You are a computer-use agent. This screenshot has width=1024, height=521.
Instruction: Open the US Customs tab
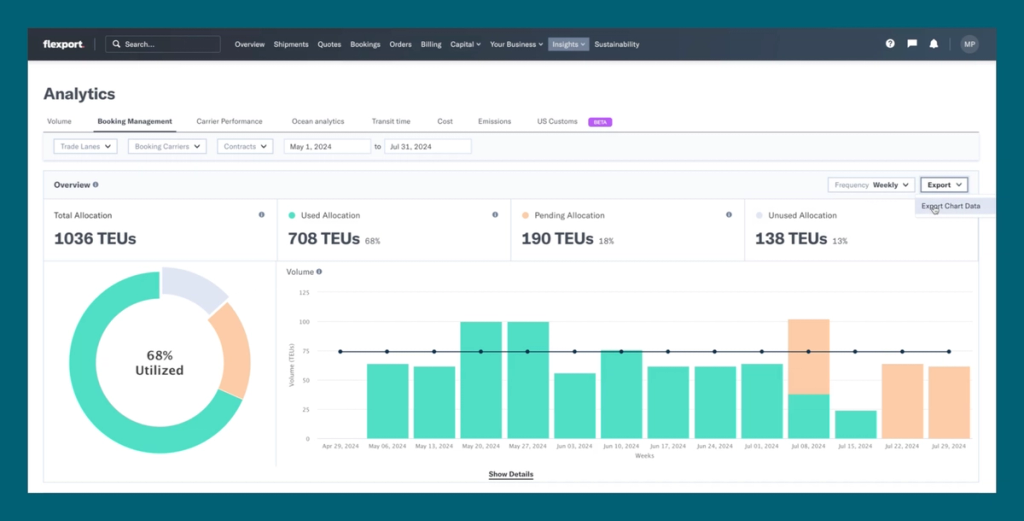coord(557,121)
